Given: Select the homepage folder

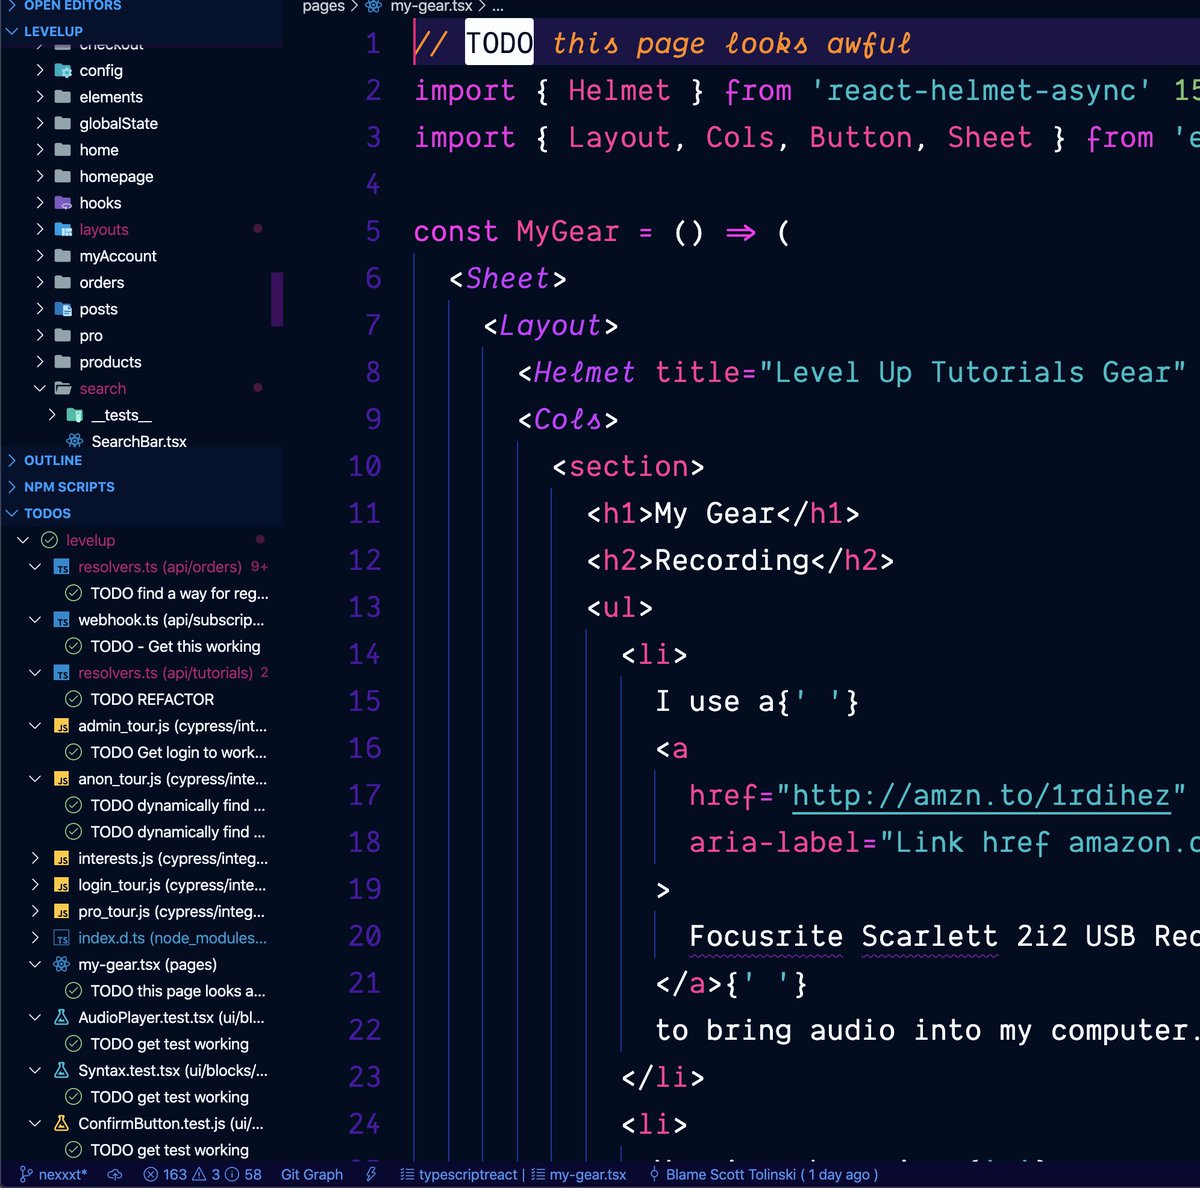Looking at the screenshot, I should [116, 176].
